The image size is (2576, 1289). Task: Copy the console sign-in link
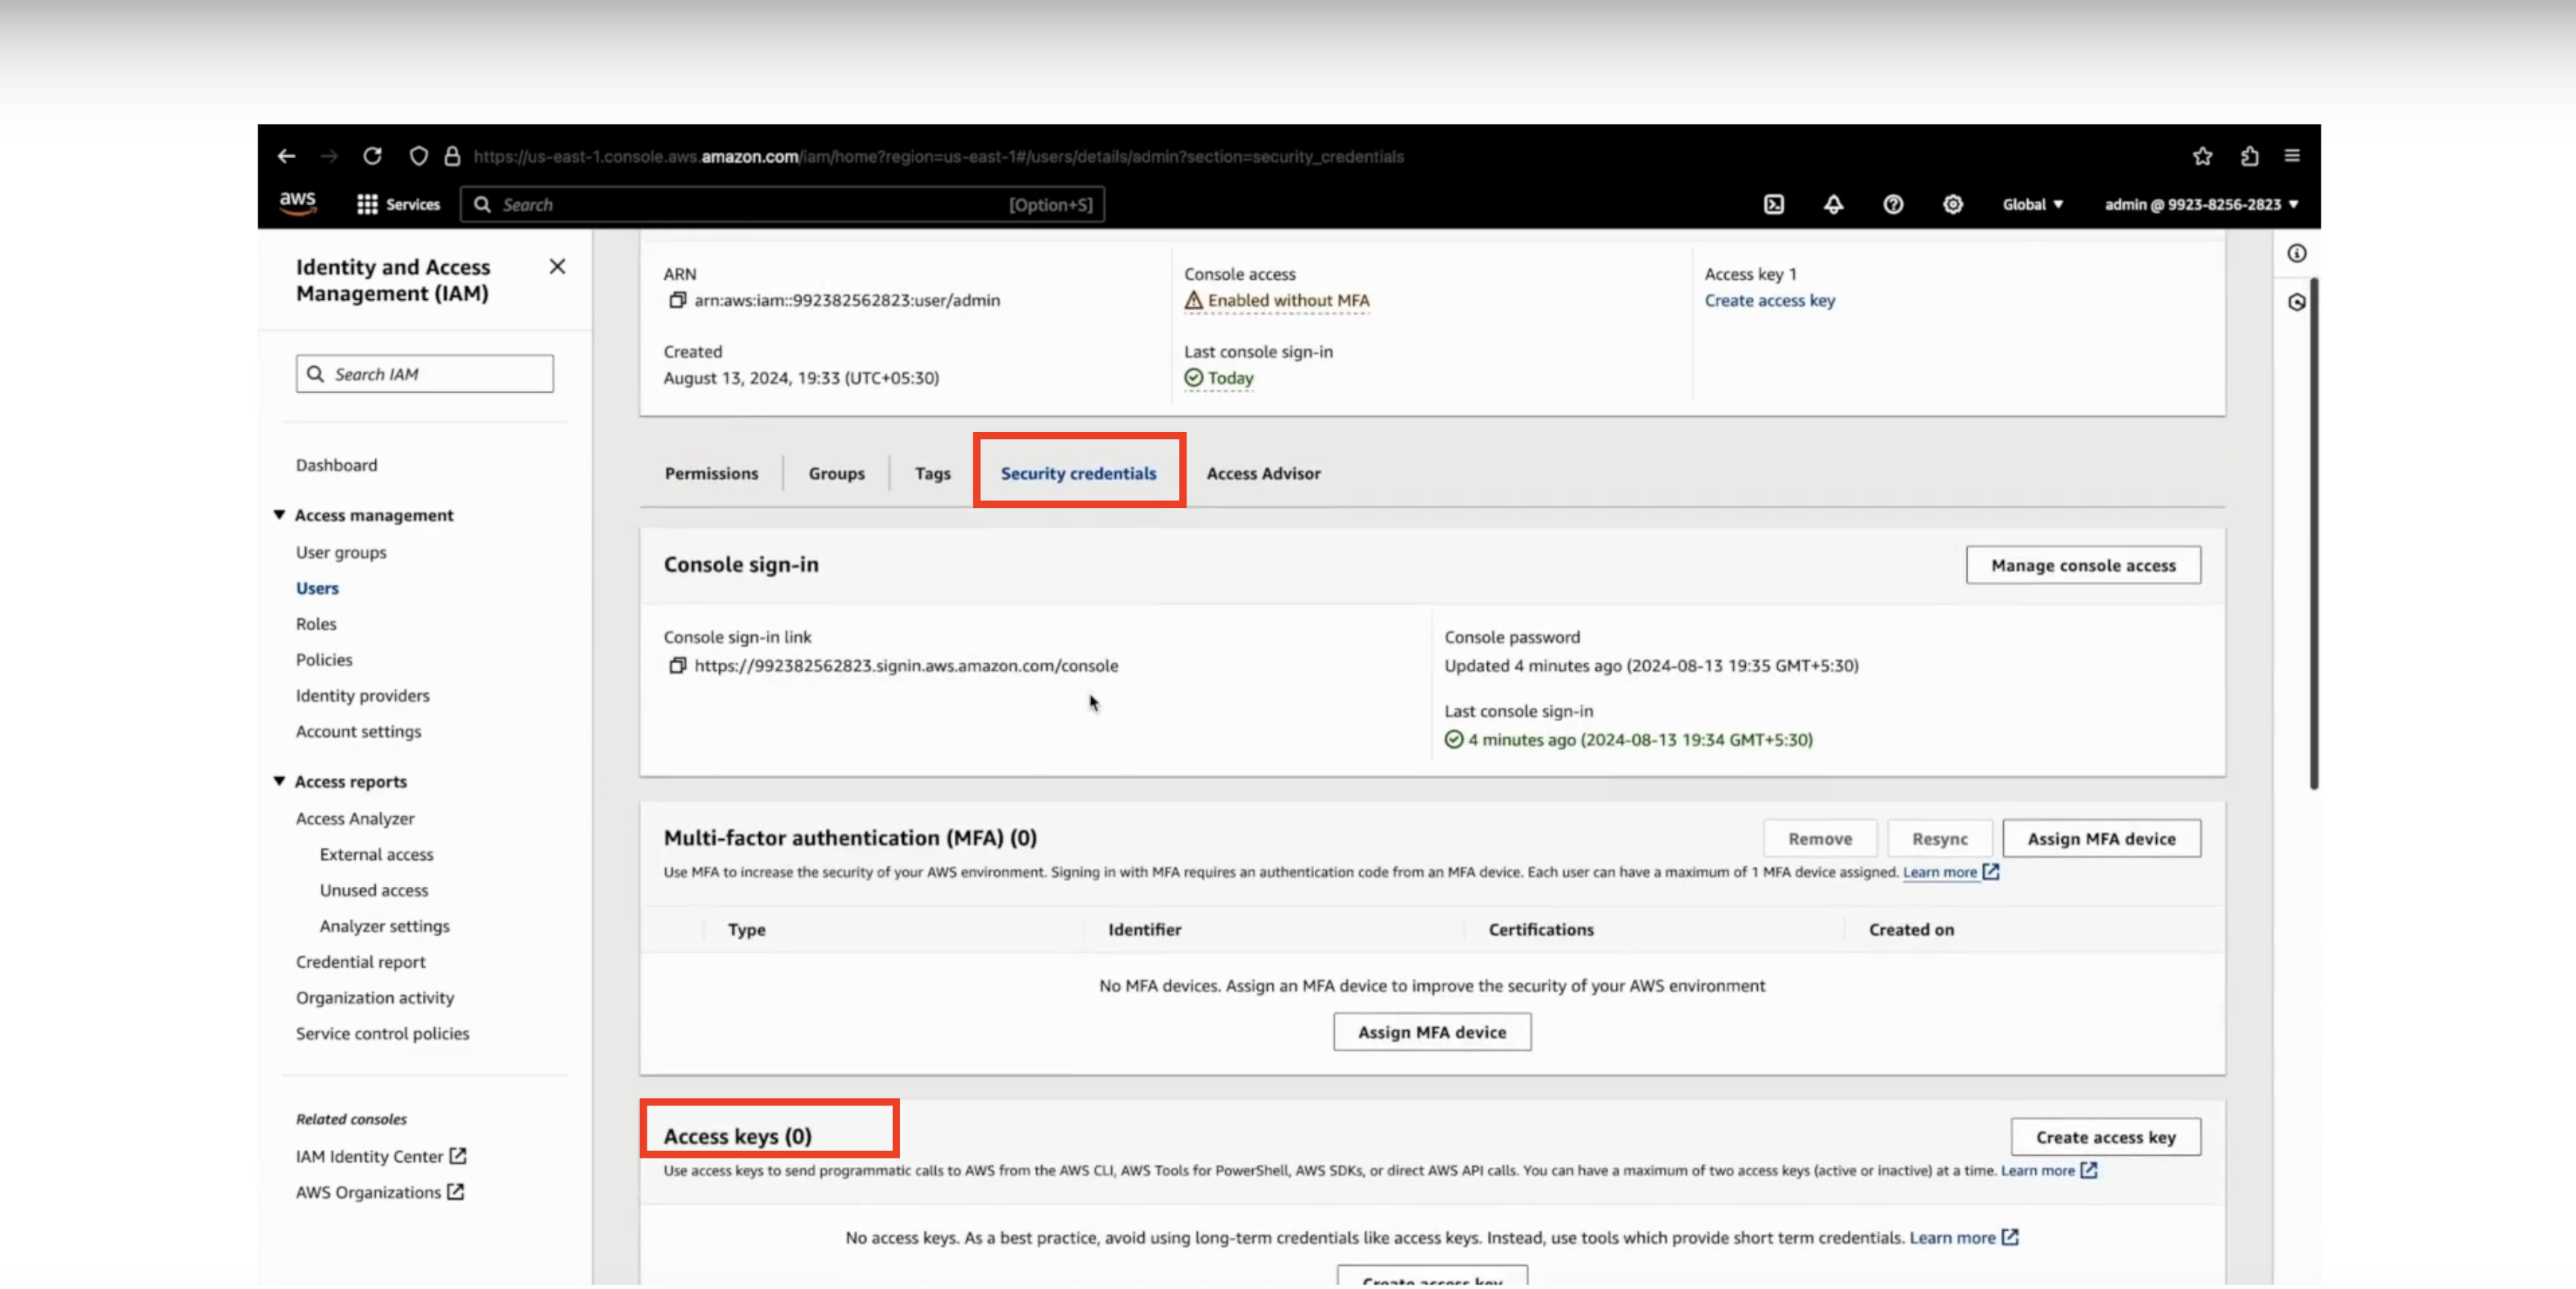(677, 665)
